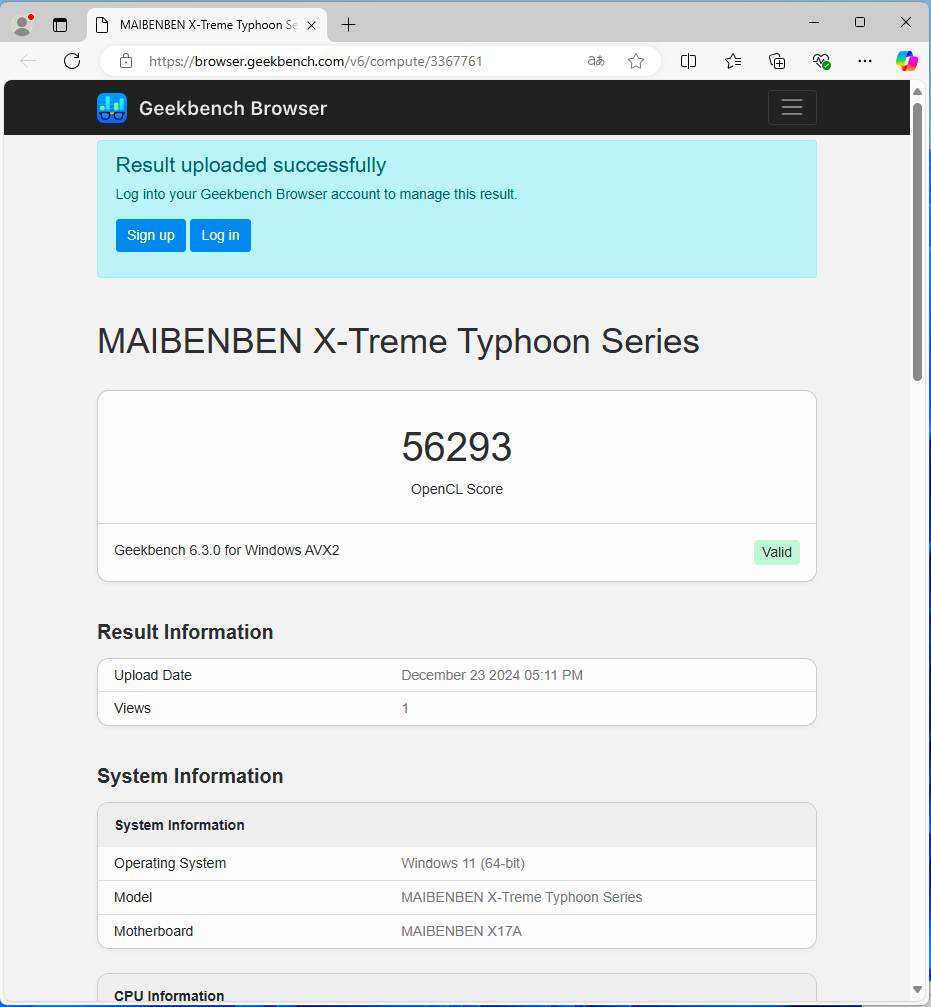Maximize the browser window

(x=860, y=22)
